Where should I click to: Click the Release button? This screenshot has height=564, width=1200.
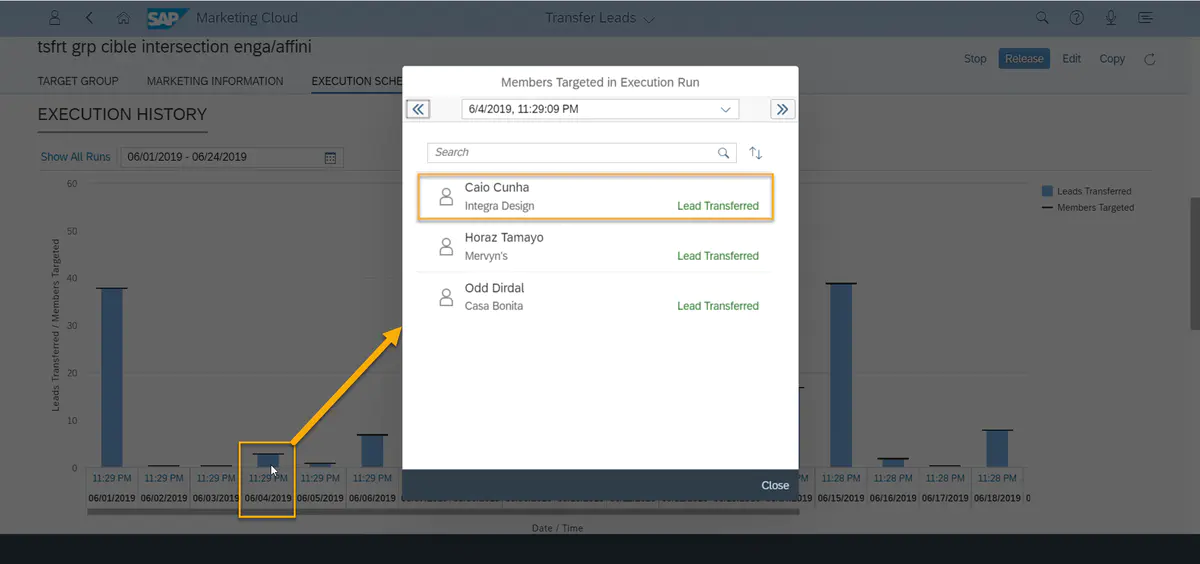[1024, 59]
